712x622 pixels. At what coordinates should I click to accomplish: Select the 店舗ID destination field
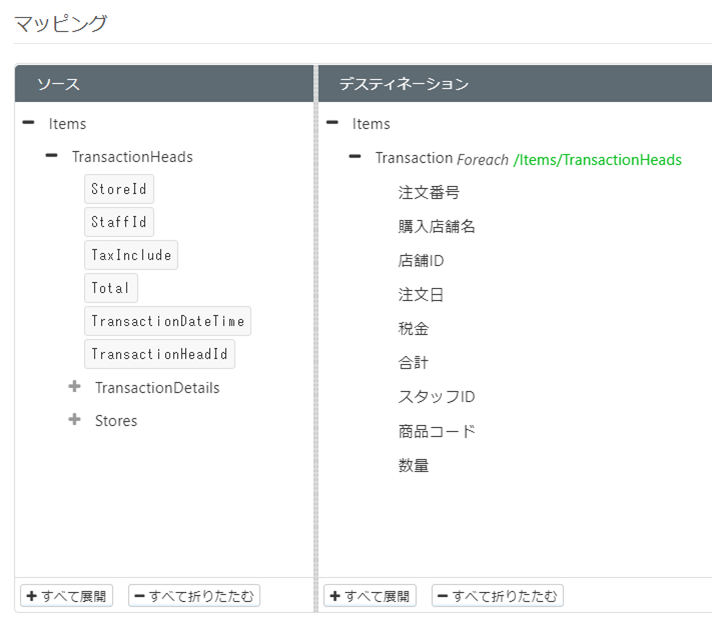421,261
